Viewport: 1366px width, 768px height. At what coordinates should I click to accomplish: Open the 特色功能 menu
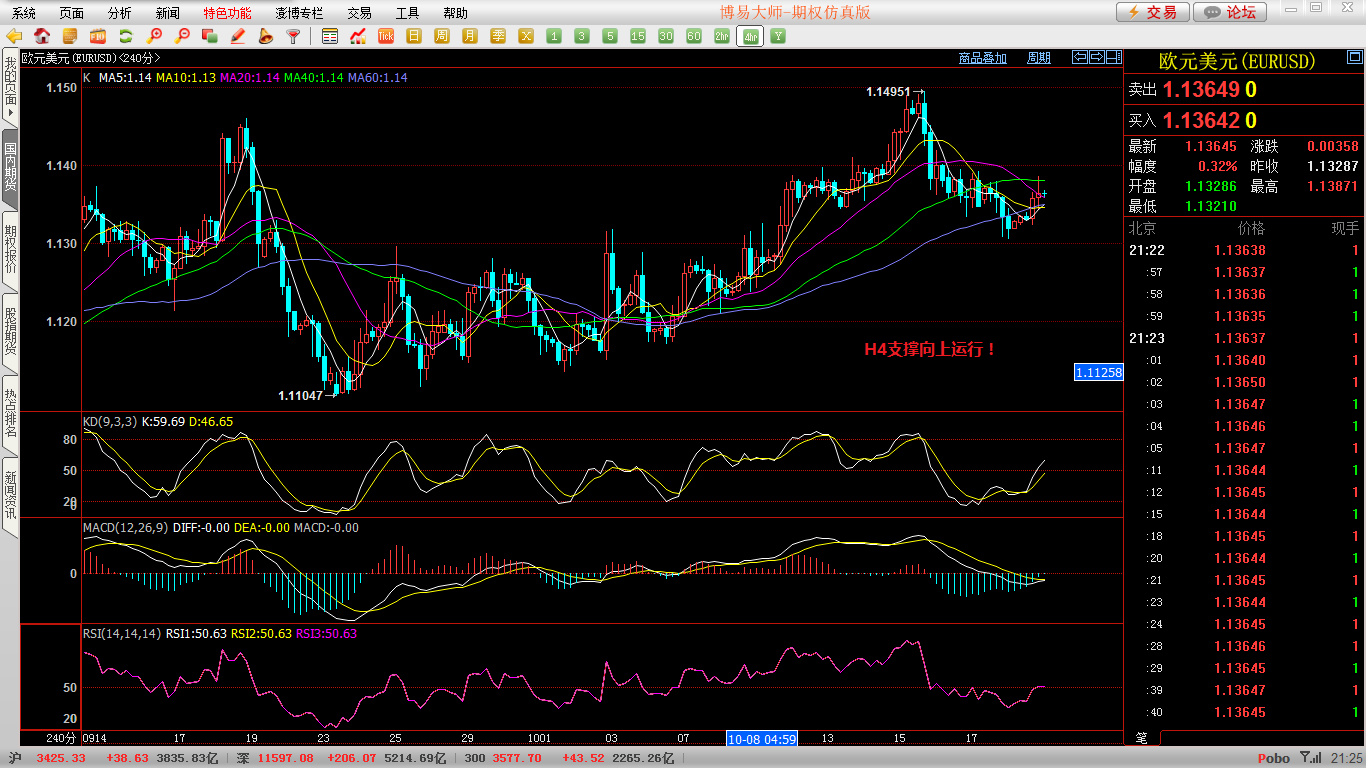[x=228, y=13]
